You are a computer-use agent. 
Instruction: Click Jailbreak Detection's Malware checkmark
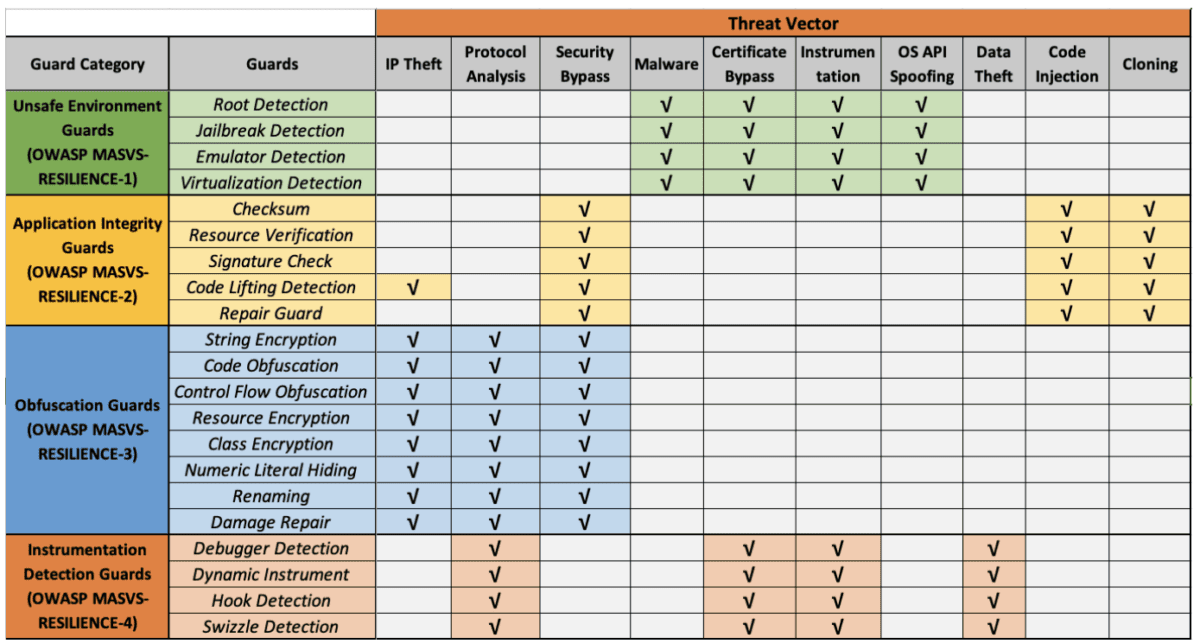[x=666, y=131]
